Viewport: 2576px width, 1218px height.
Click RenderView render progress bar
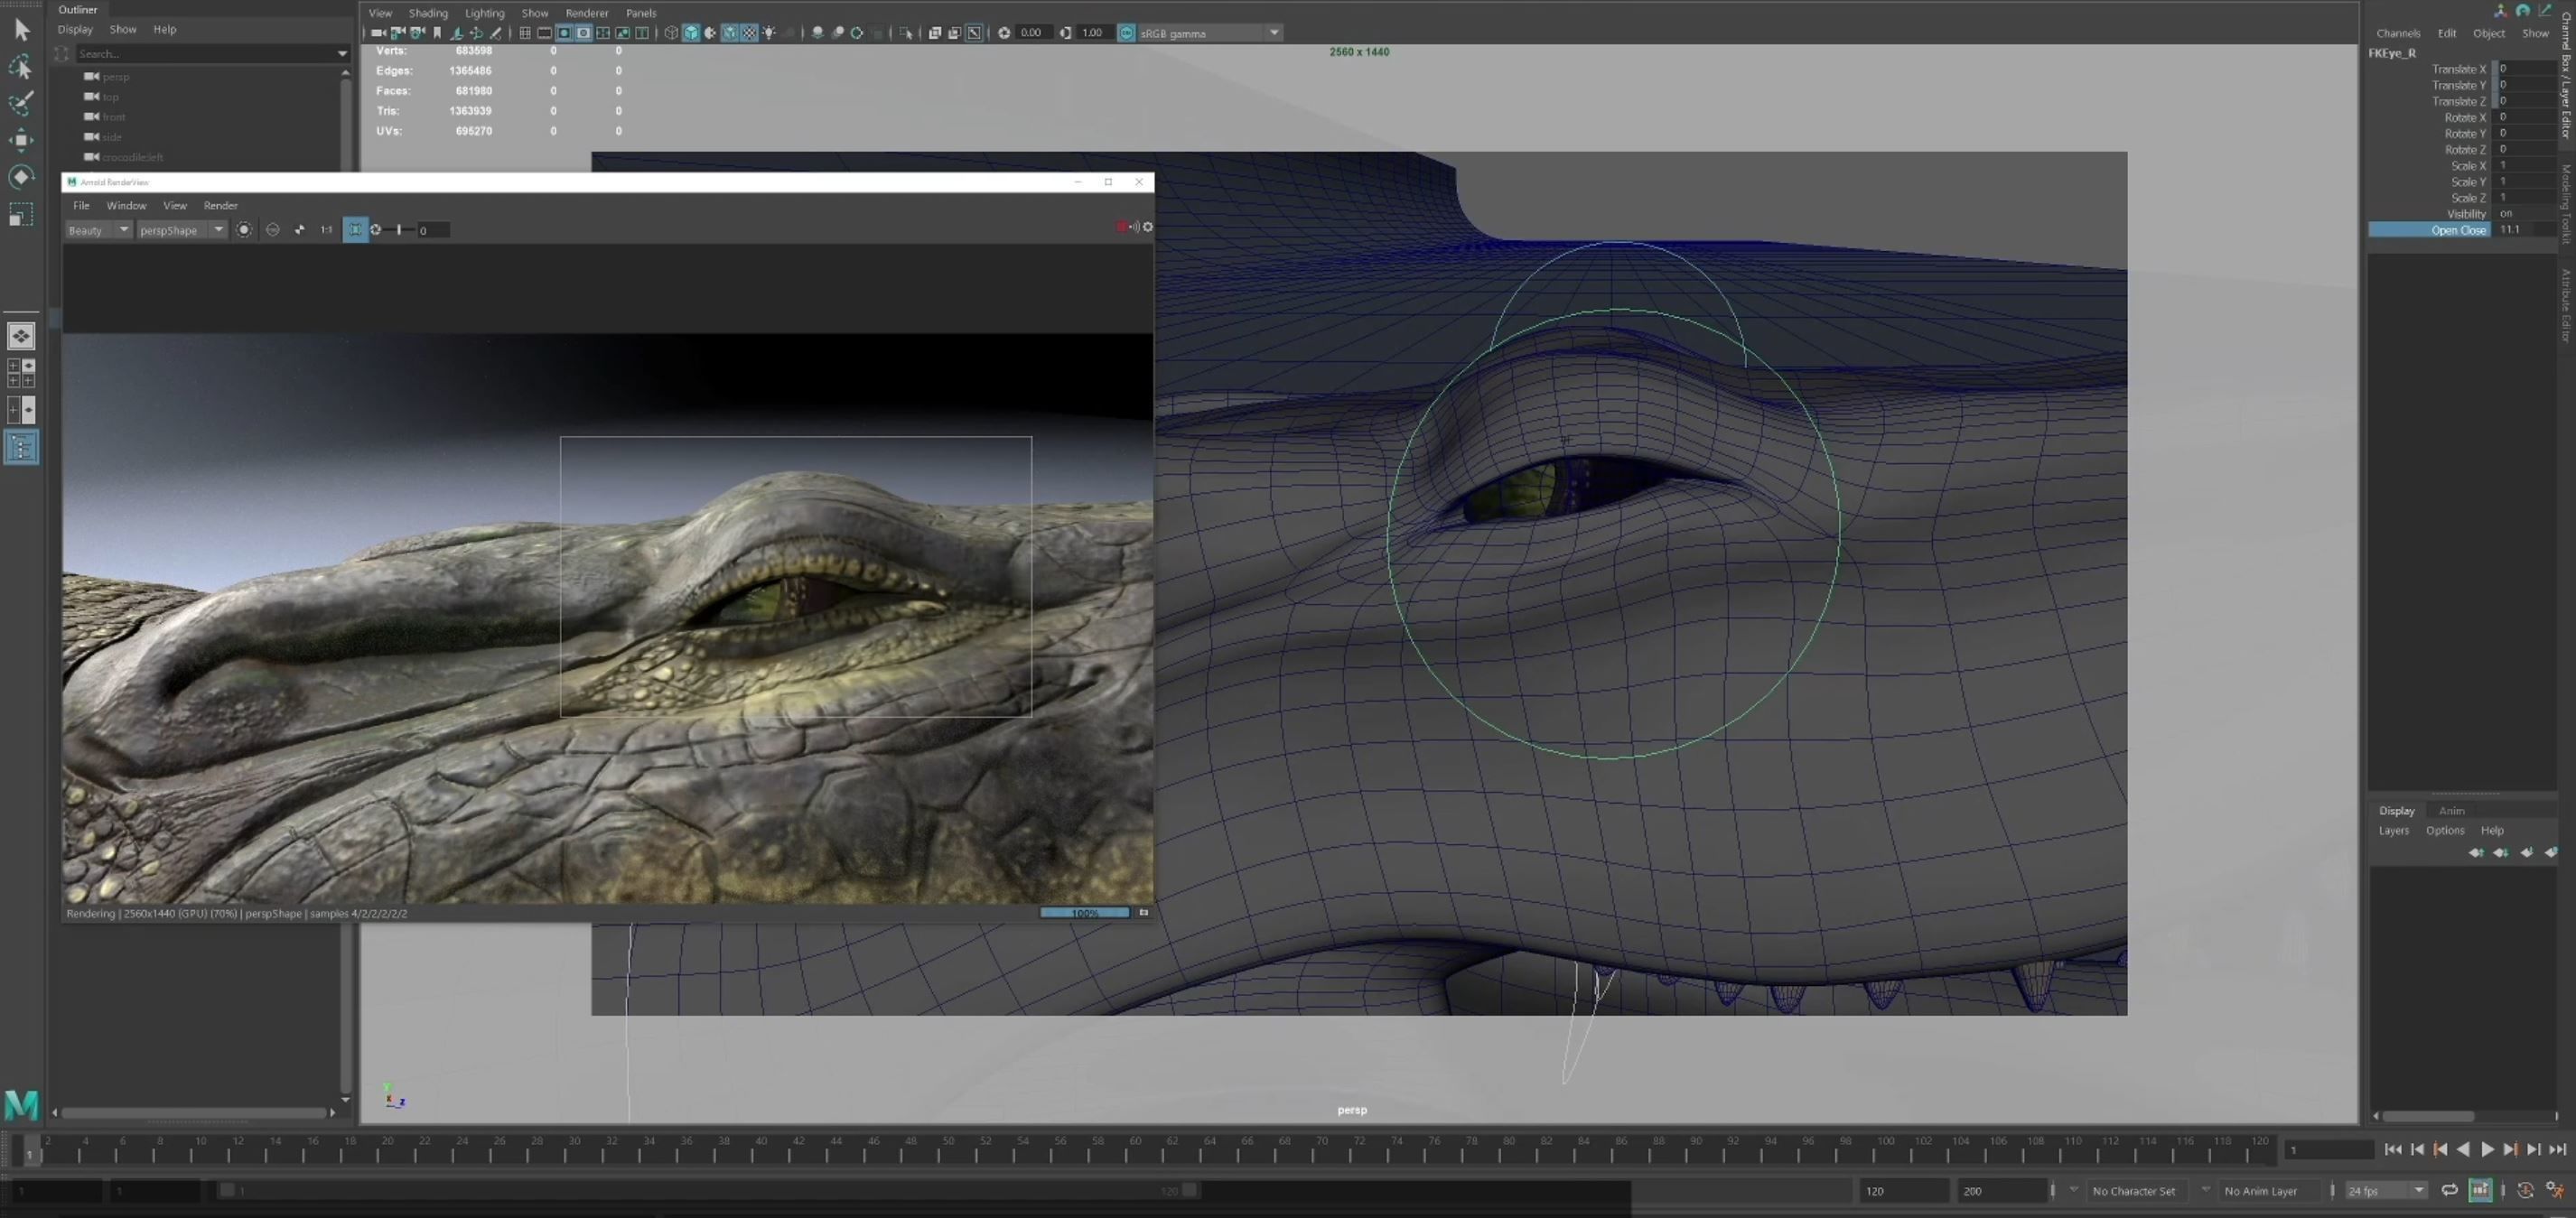click(1085, 913)
